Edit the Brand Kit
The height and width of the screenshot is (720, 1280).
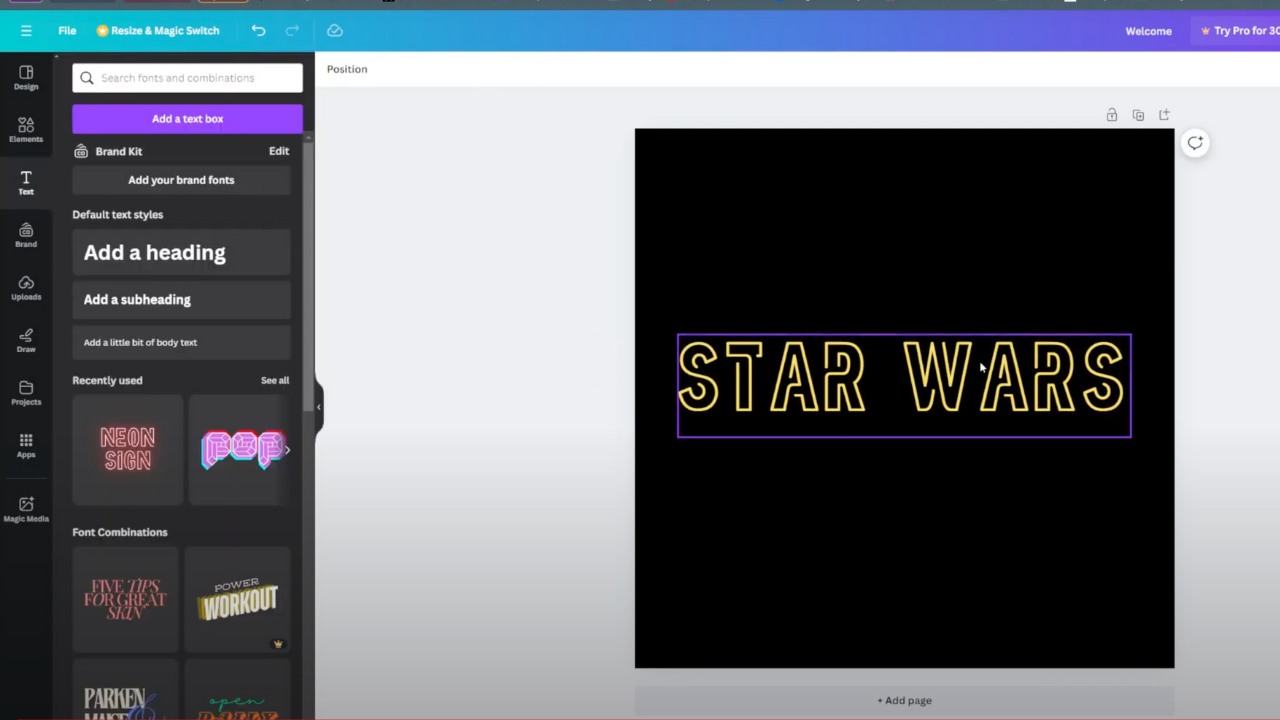point(279,151)
